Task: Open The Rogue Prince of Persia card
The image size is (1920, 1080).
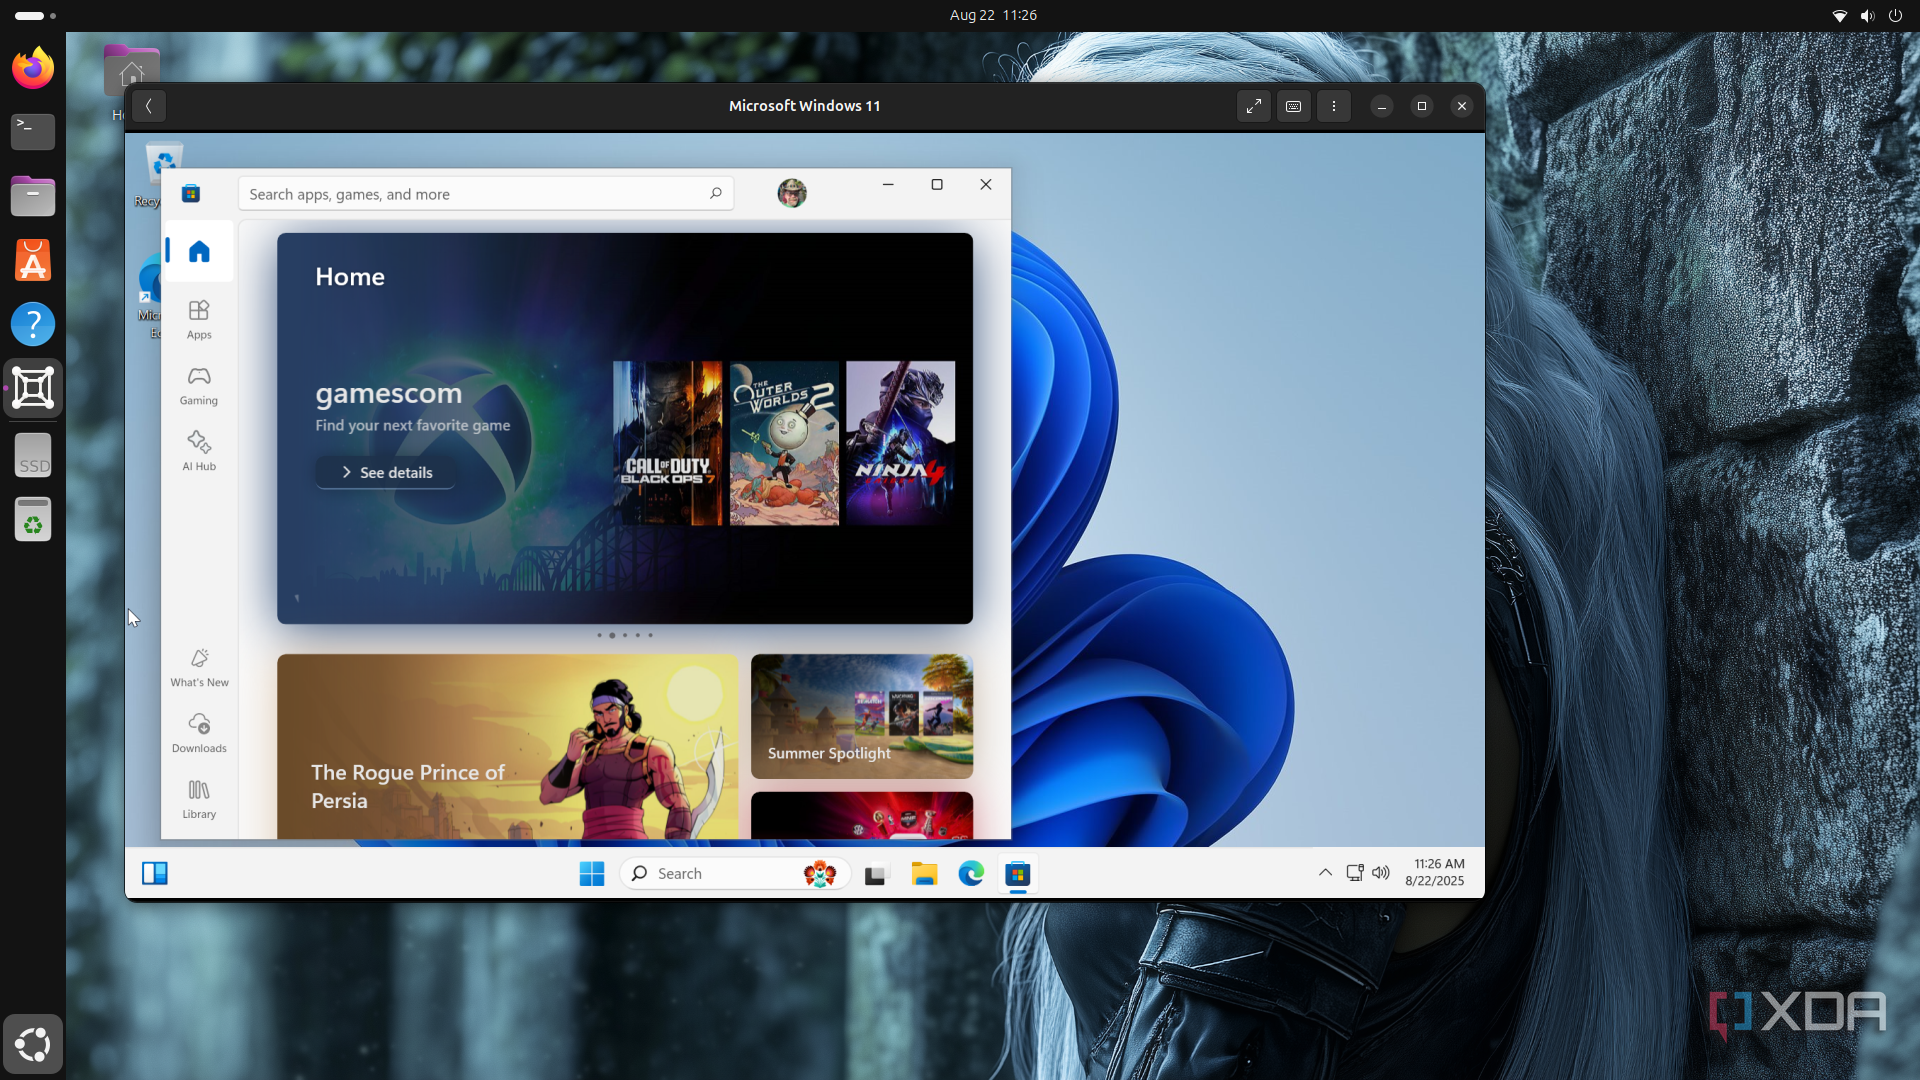Action: coord(508,746)
